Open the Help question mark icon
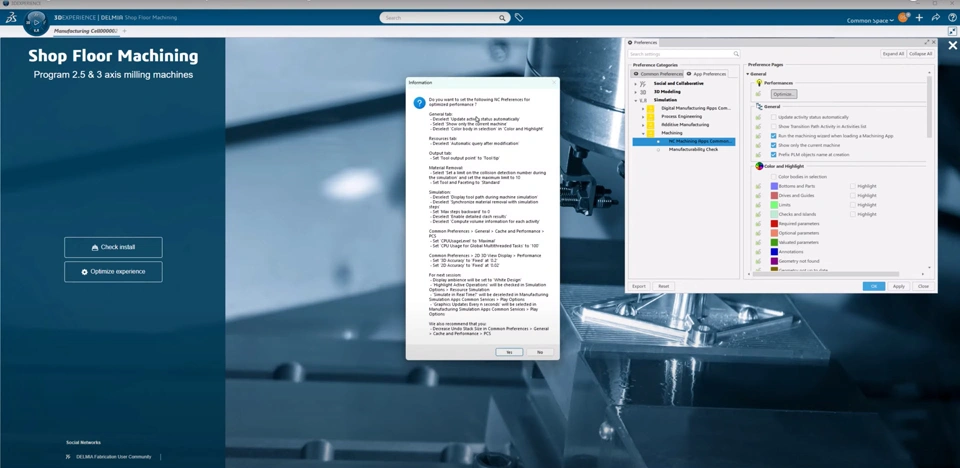960x468 pixels. tap(952, 18)
